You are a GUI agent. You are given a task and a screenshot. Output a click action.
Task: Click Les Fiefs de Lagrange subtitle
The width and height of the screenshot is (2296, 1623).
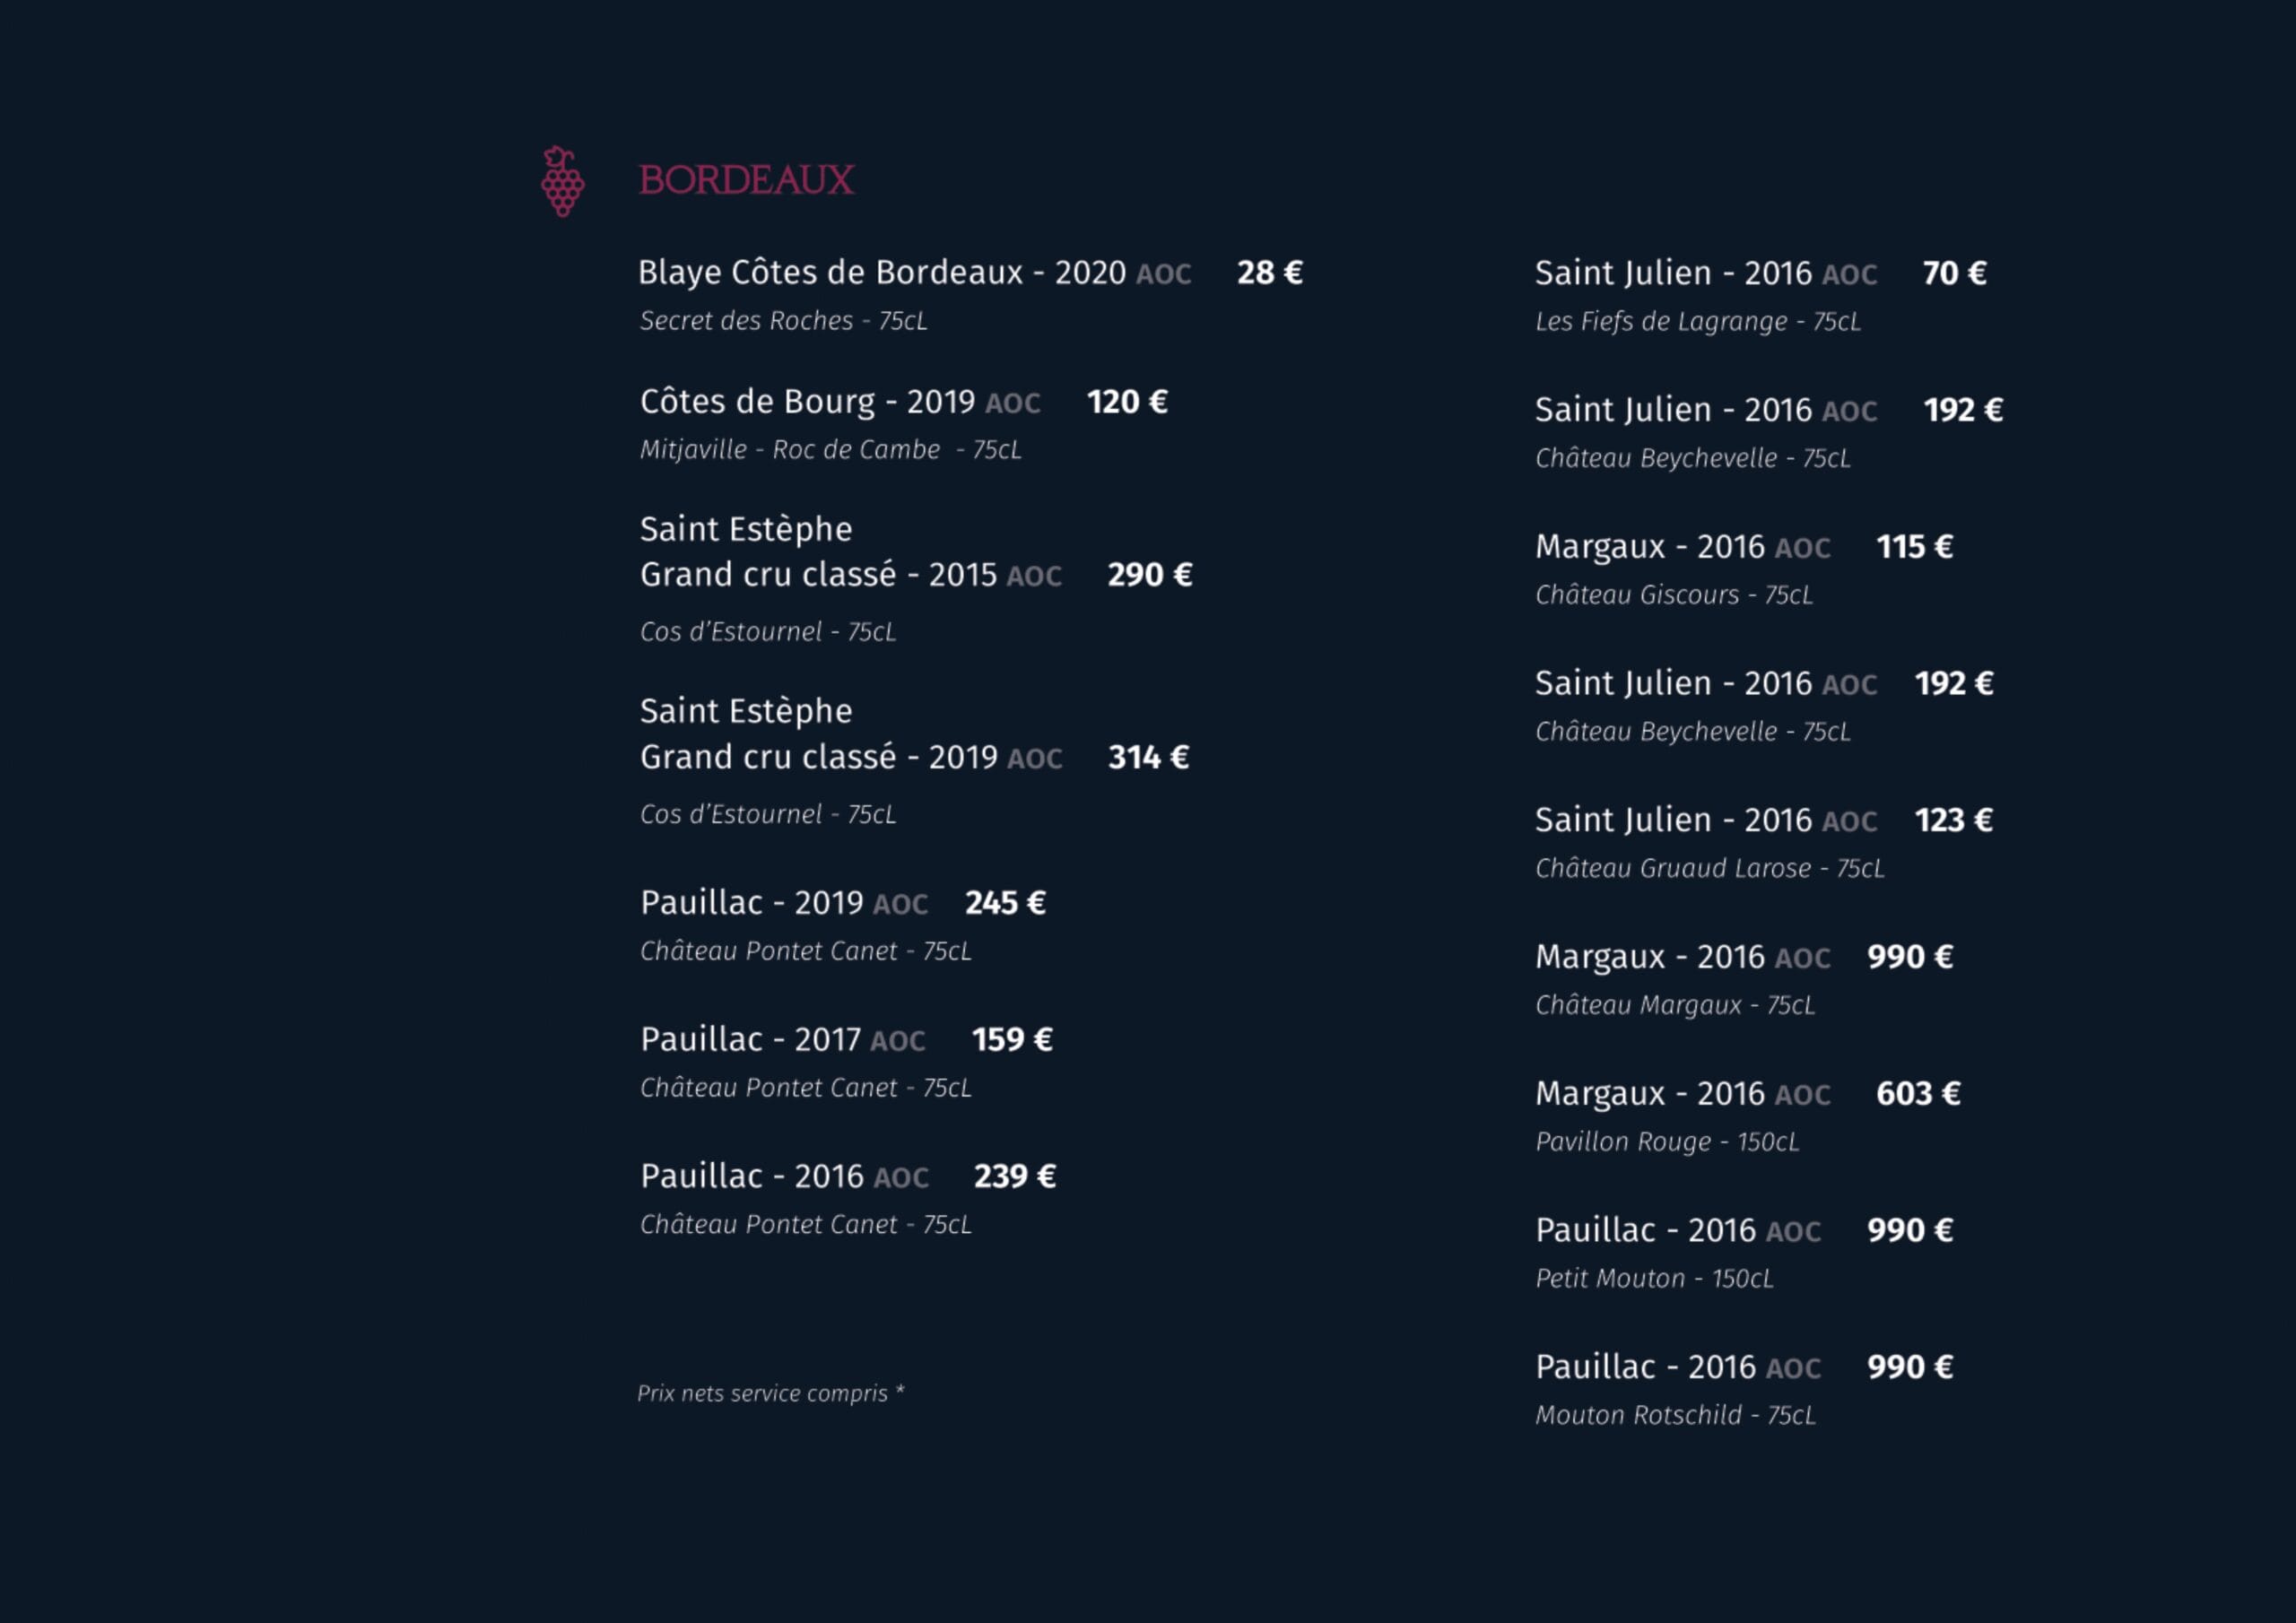(x=1697, y=322)
